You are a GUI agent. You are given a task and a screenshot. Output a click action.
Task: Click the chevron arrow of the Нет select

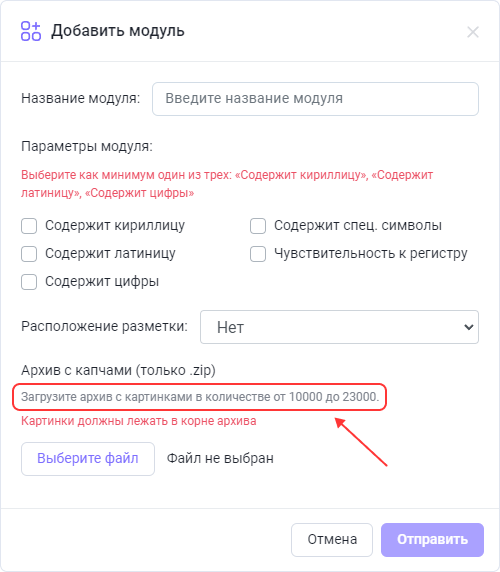(x=469, y=327)
